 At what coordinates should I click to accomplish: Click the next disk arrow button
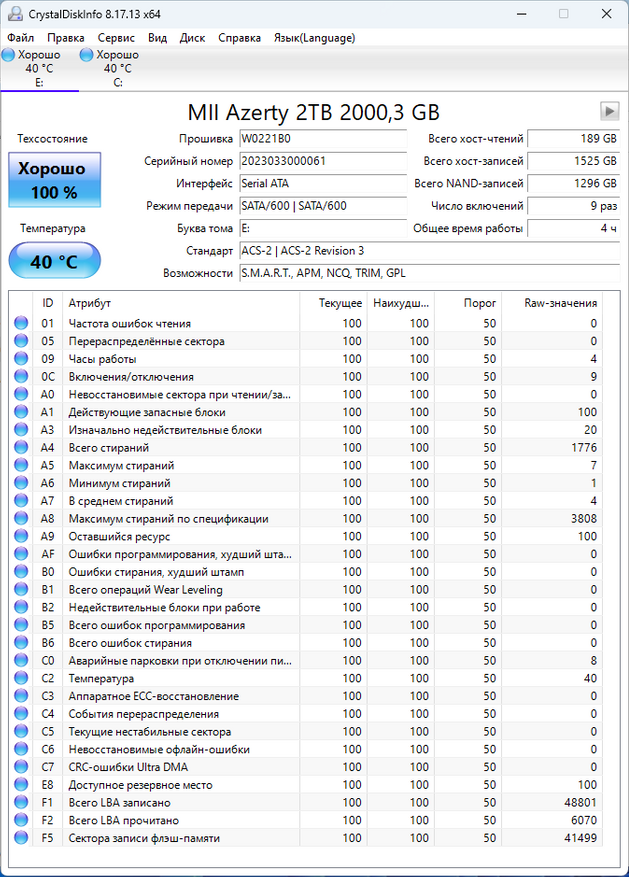[609, 111]
